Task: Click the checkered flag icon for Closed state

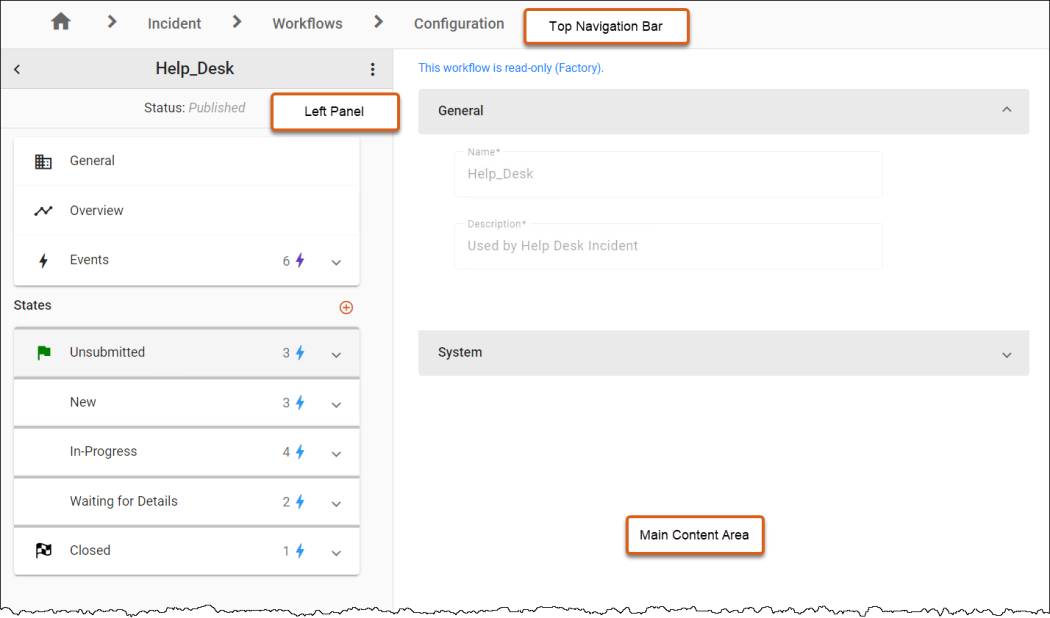Action: pos(43,549)
